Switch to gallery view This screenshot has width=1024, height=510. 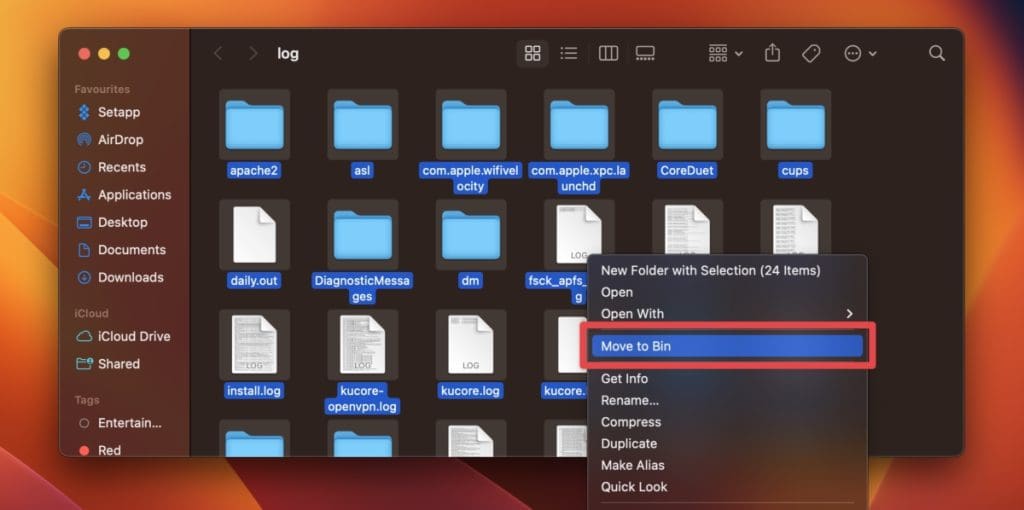click(645, 53)
